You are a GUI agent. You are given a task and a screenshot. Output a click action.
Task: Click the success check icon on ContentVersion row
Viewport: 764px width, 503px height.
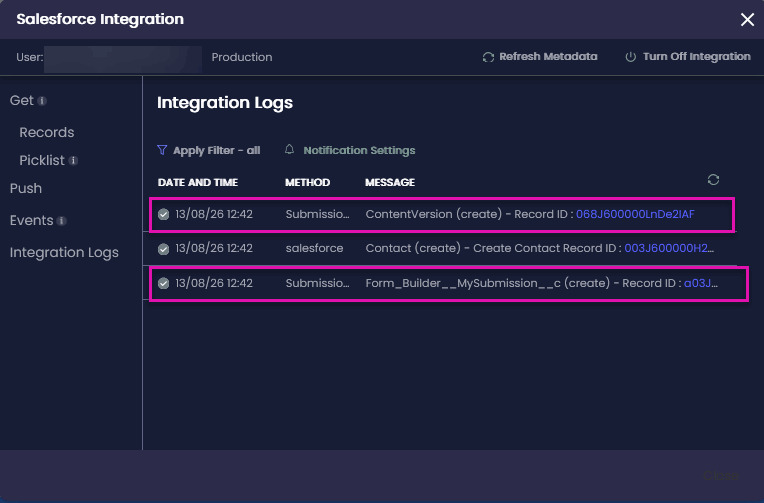[x=163, y=214]
